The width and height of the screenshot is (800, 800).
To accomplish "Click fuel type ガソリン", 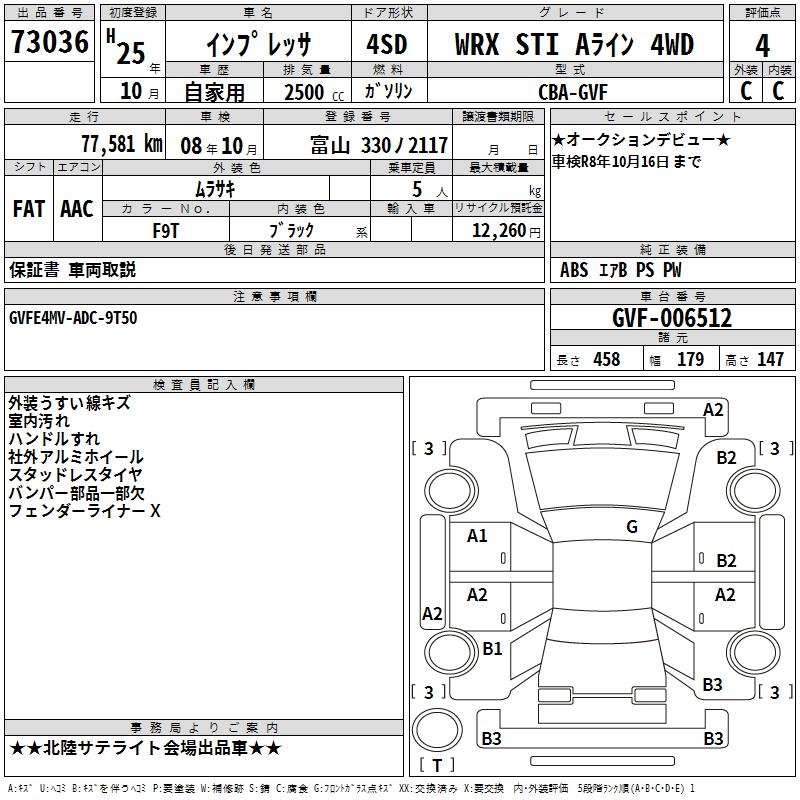I will pyautogui.click(x=388, y=91).
